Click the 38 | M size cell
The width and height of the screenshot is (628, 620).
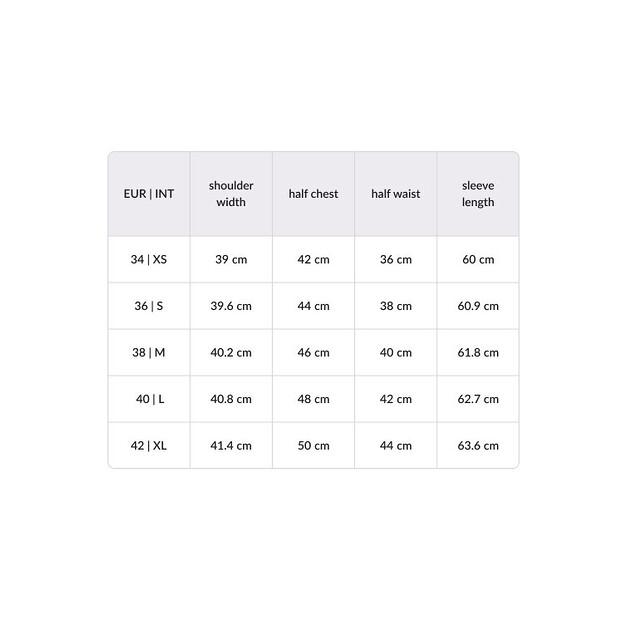(x=149, y=352)
